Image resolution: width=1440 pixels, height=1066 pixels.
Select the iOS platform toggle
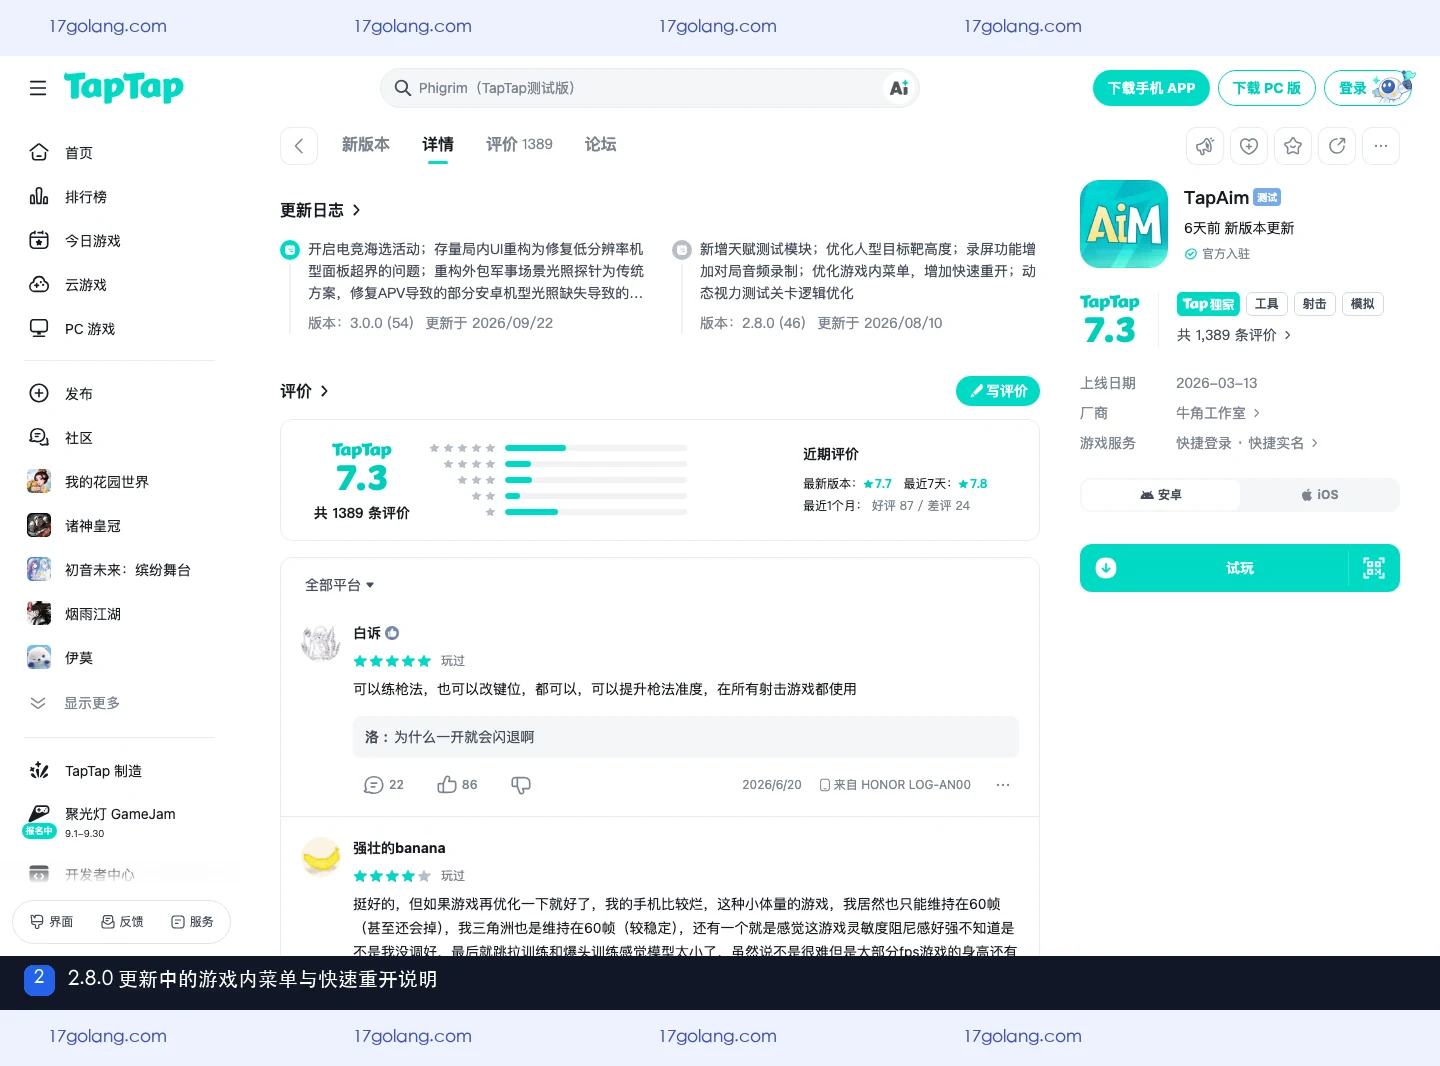[x=1319, y=495]
